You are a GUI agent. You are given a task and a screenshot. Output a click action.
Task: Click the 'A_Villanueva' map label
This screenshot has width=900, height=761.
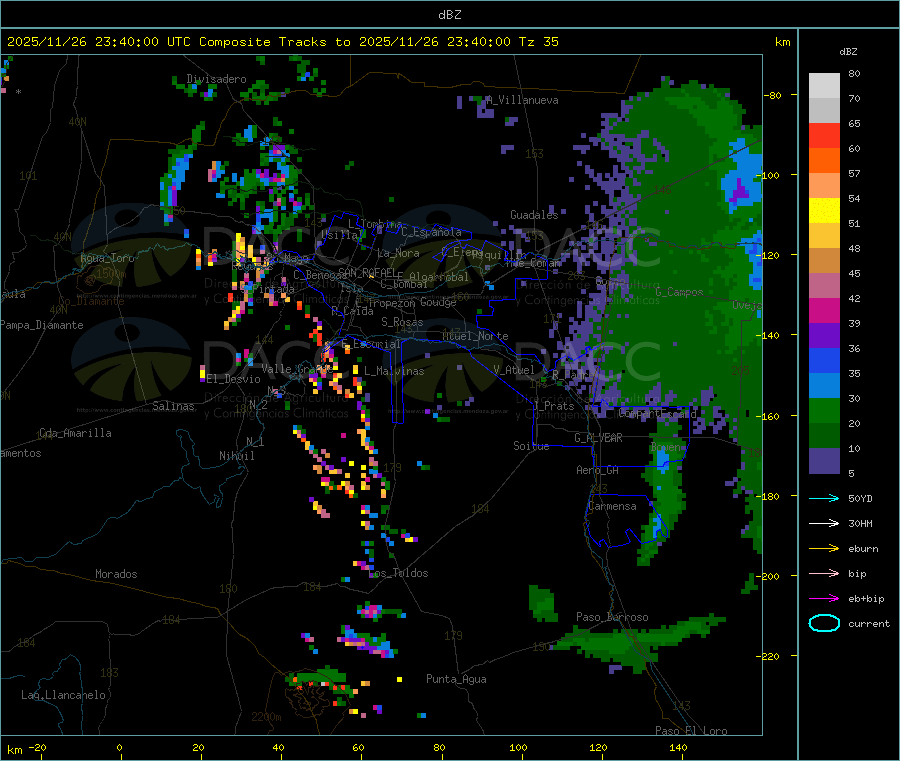pos(522,100)
